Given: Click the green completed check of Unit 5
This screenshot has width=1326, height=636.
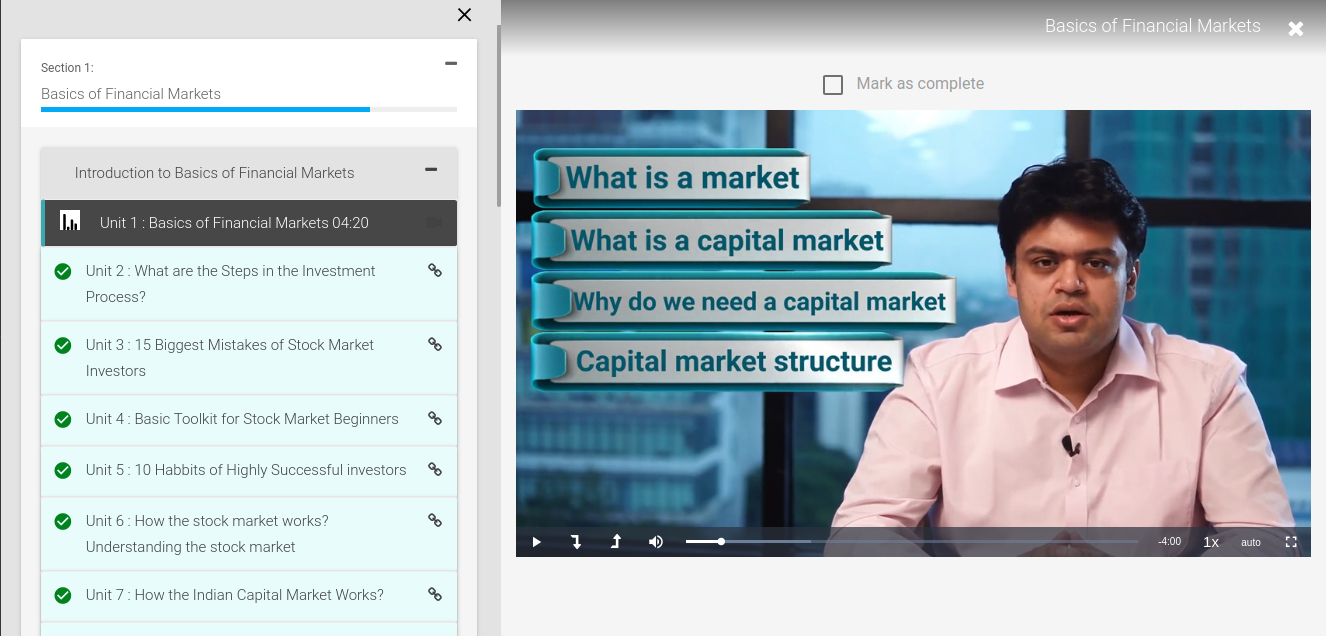Looking at the screenshot, I should coord(63,470).
